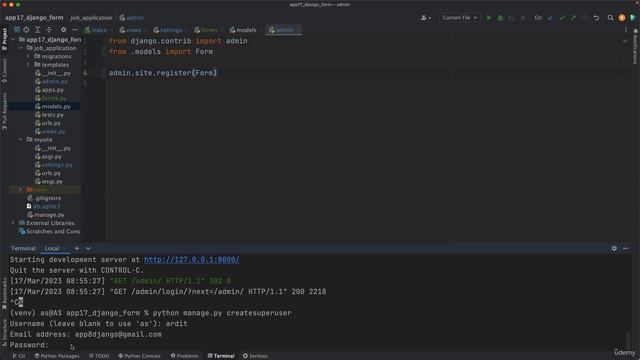Viewport: 640px width, 360px height.
Task: Select the Local terminal tab
Action: coord(52,248)
